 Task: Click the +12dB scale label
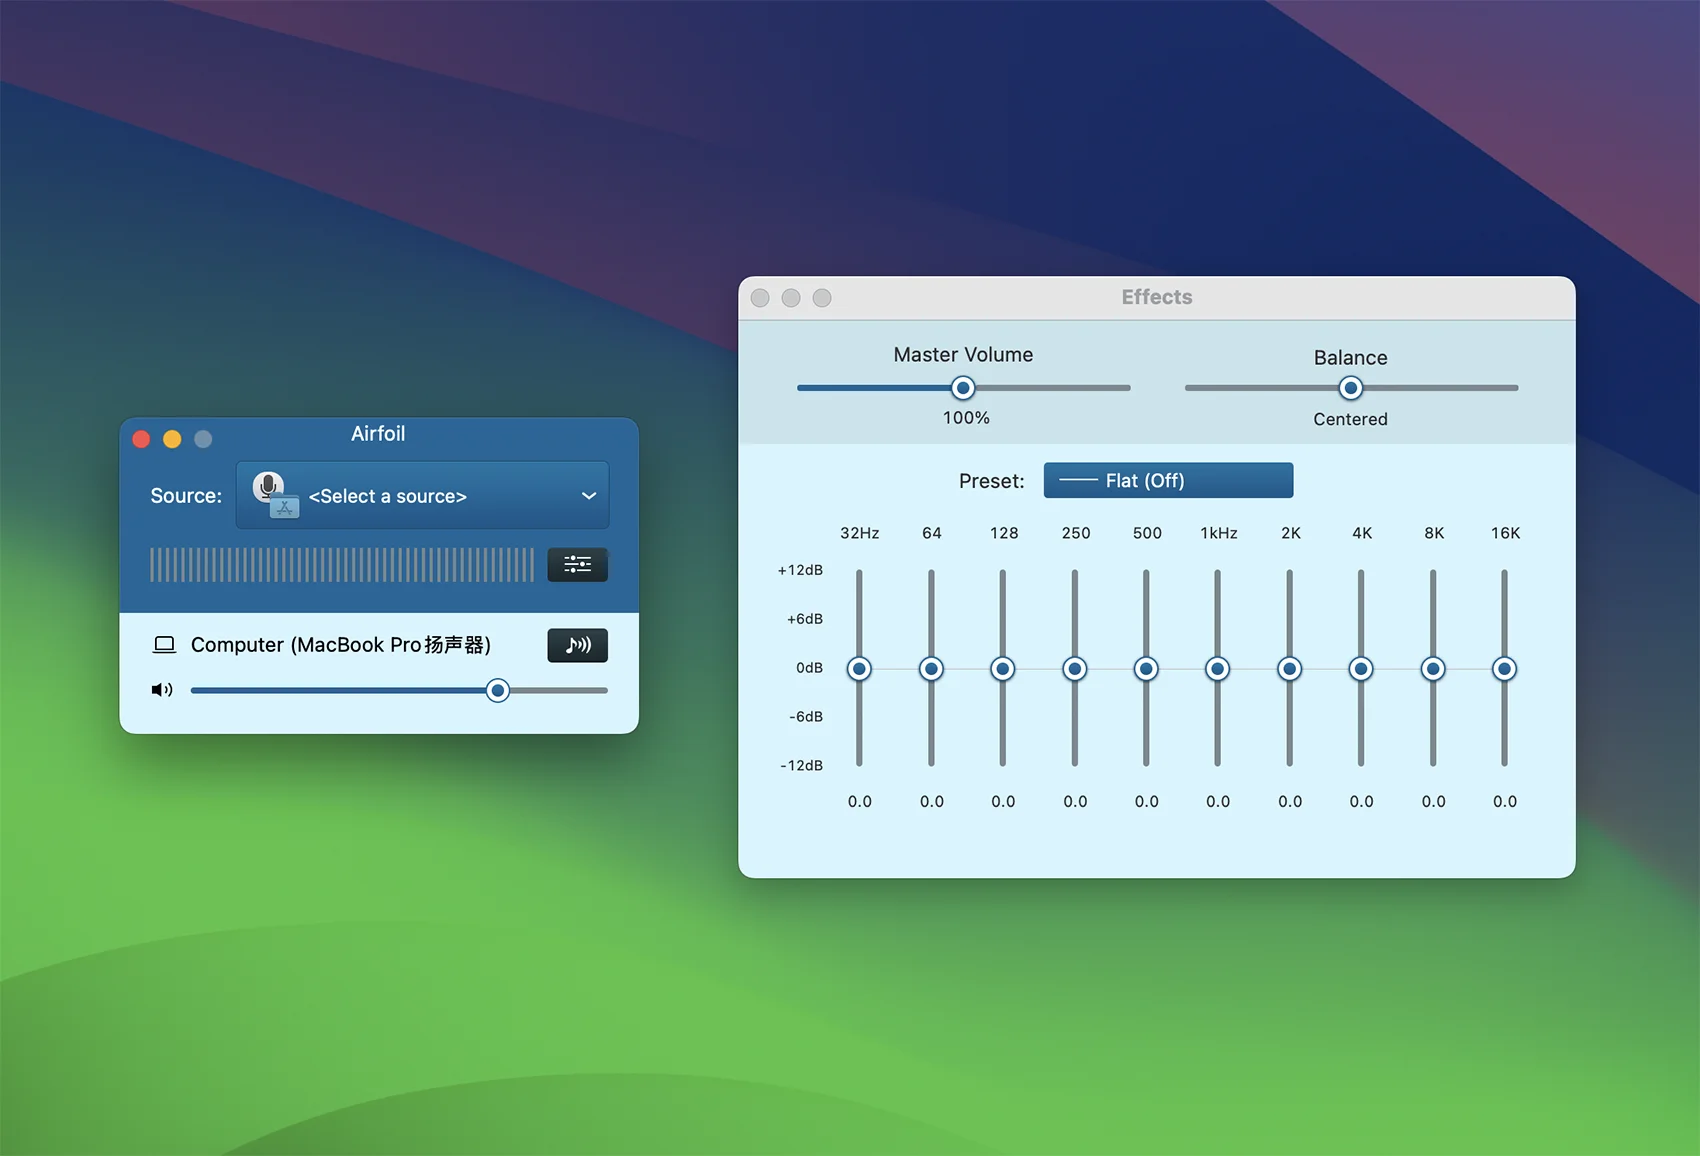coord(800,570)
